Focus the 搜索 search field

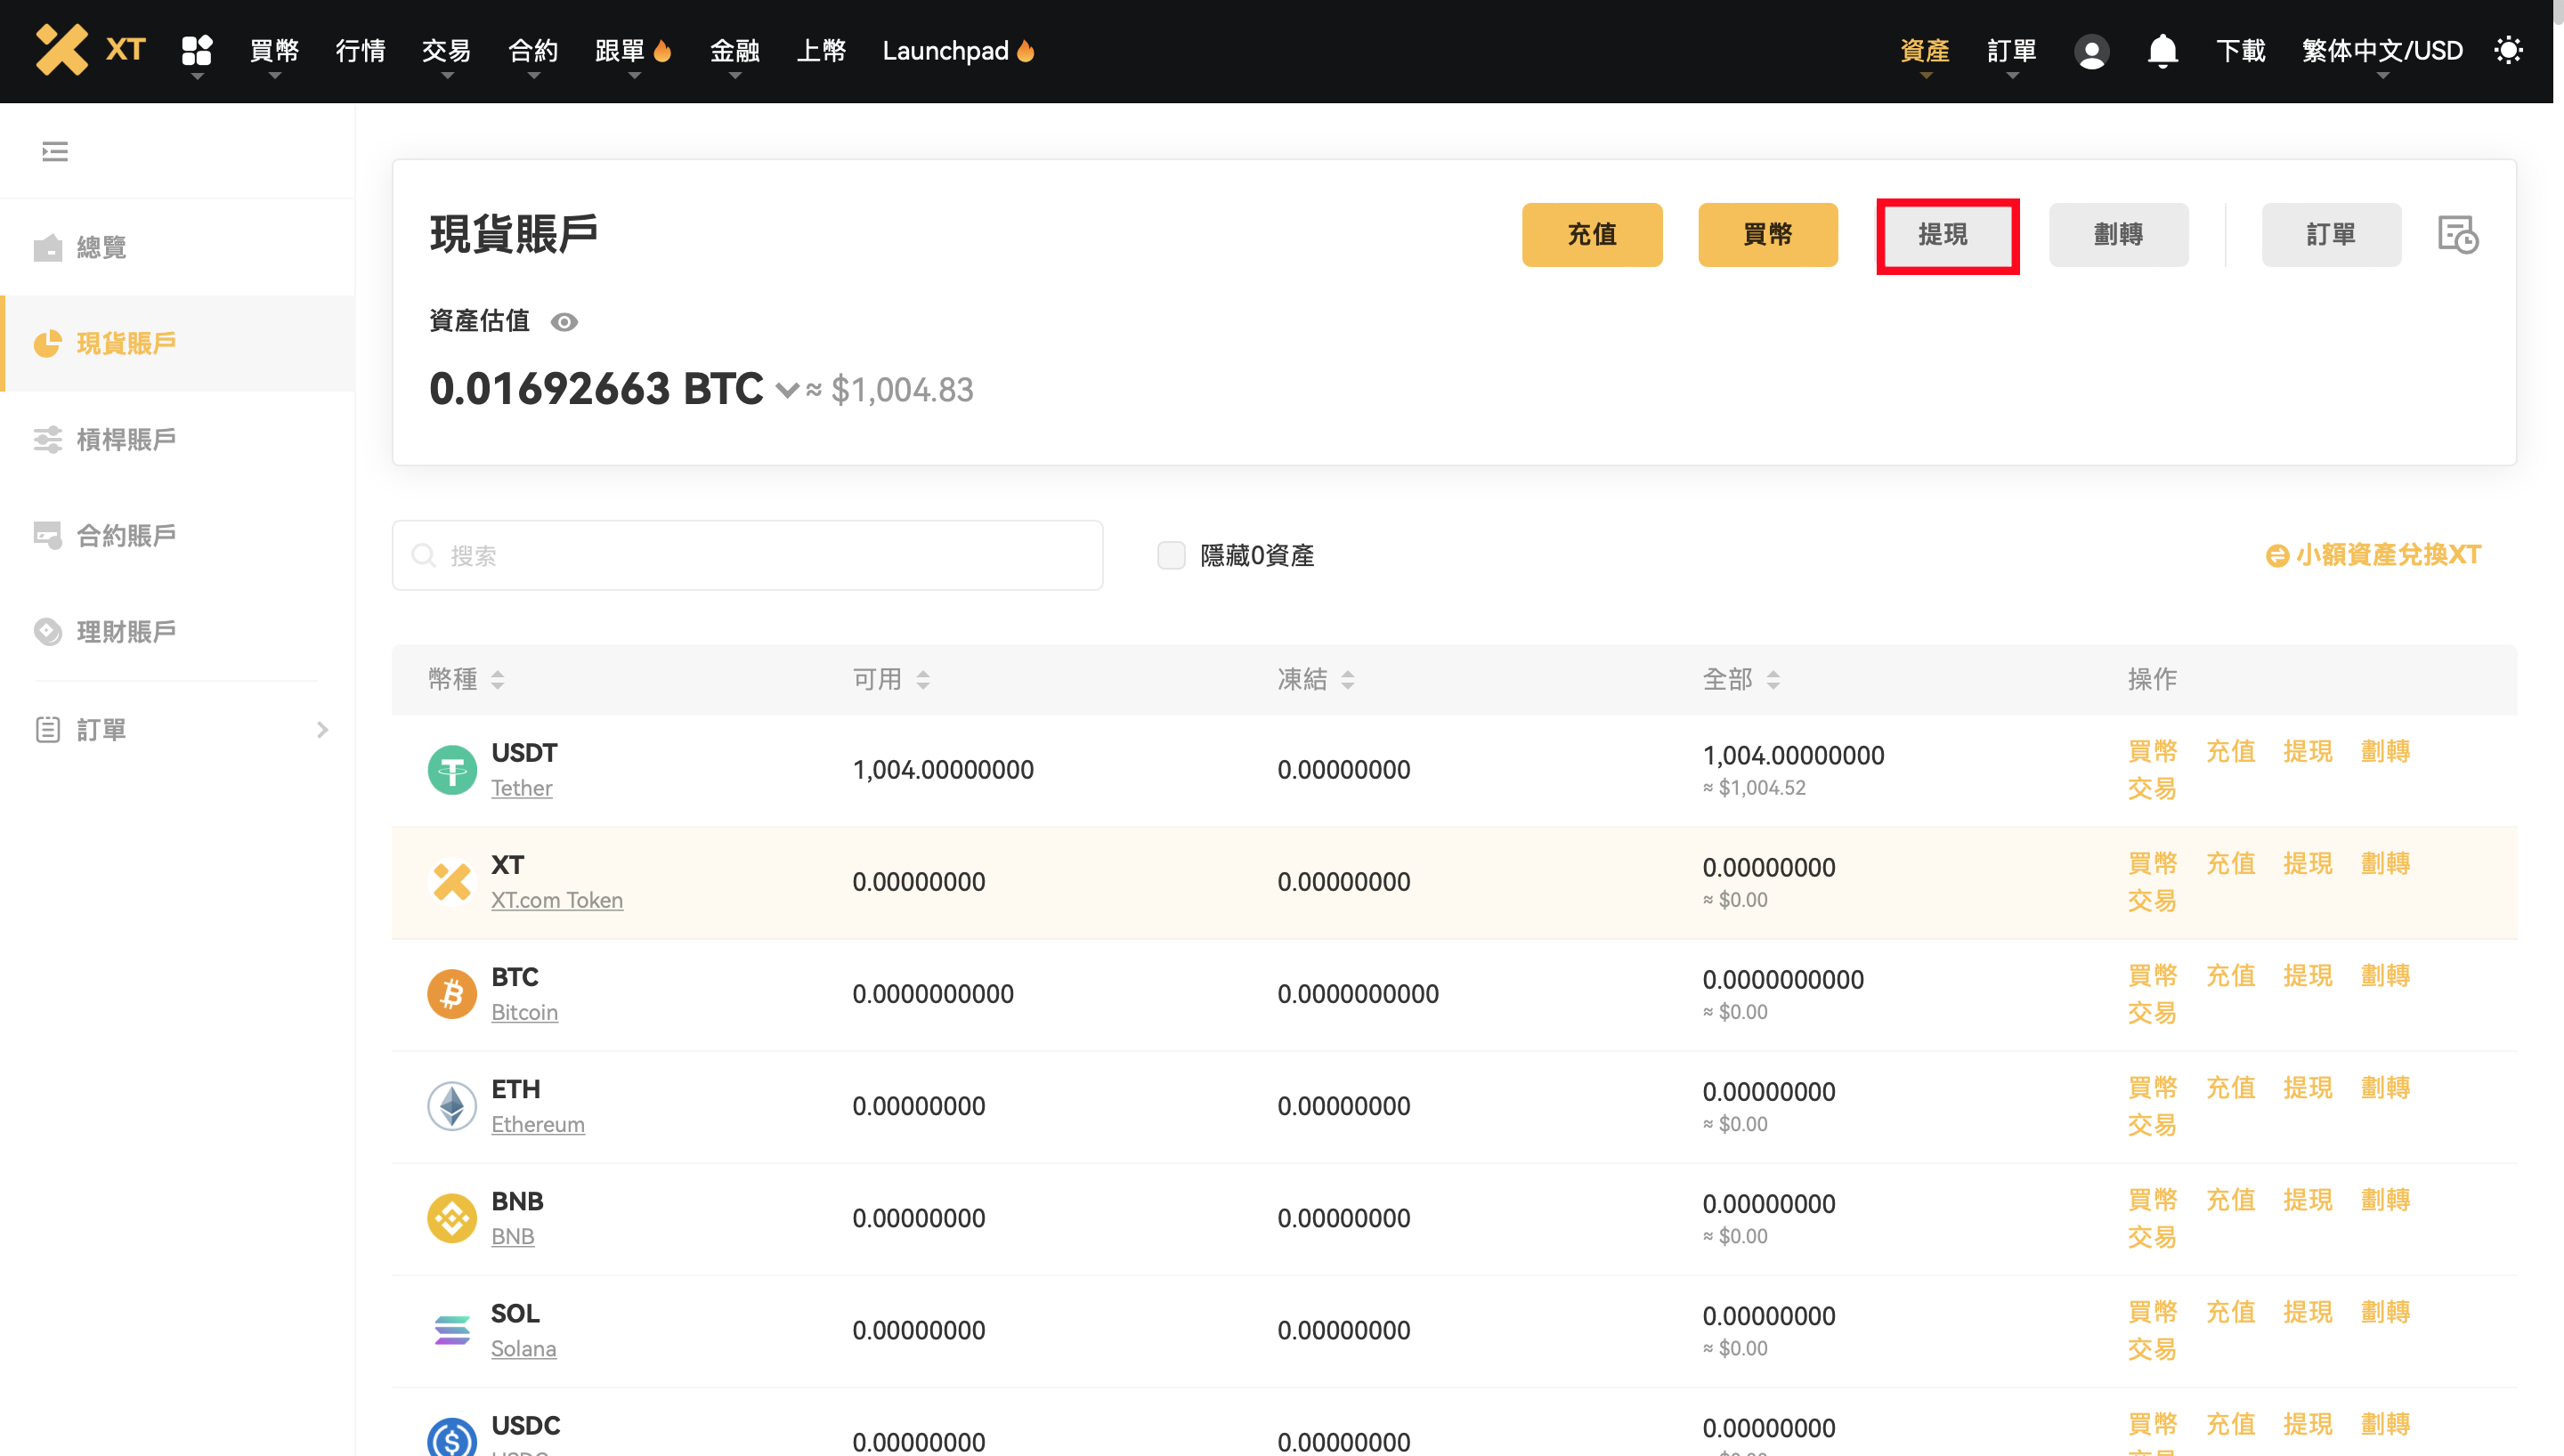click(x=748, y=555)
